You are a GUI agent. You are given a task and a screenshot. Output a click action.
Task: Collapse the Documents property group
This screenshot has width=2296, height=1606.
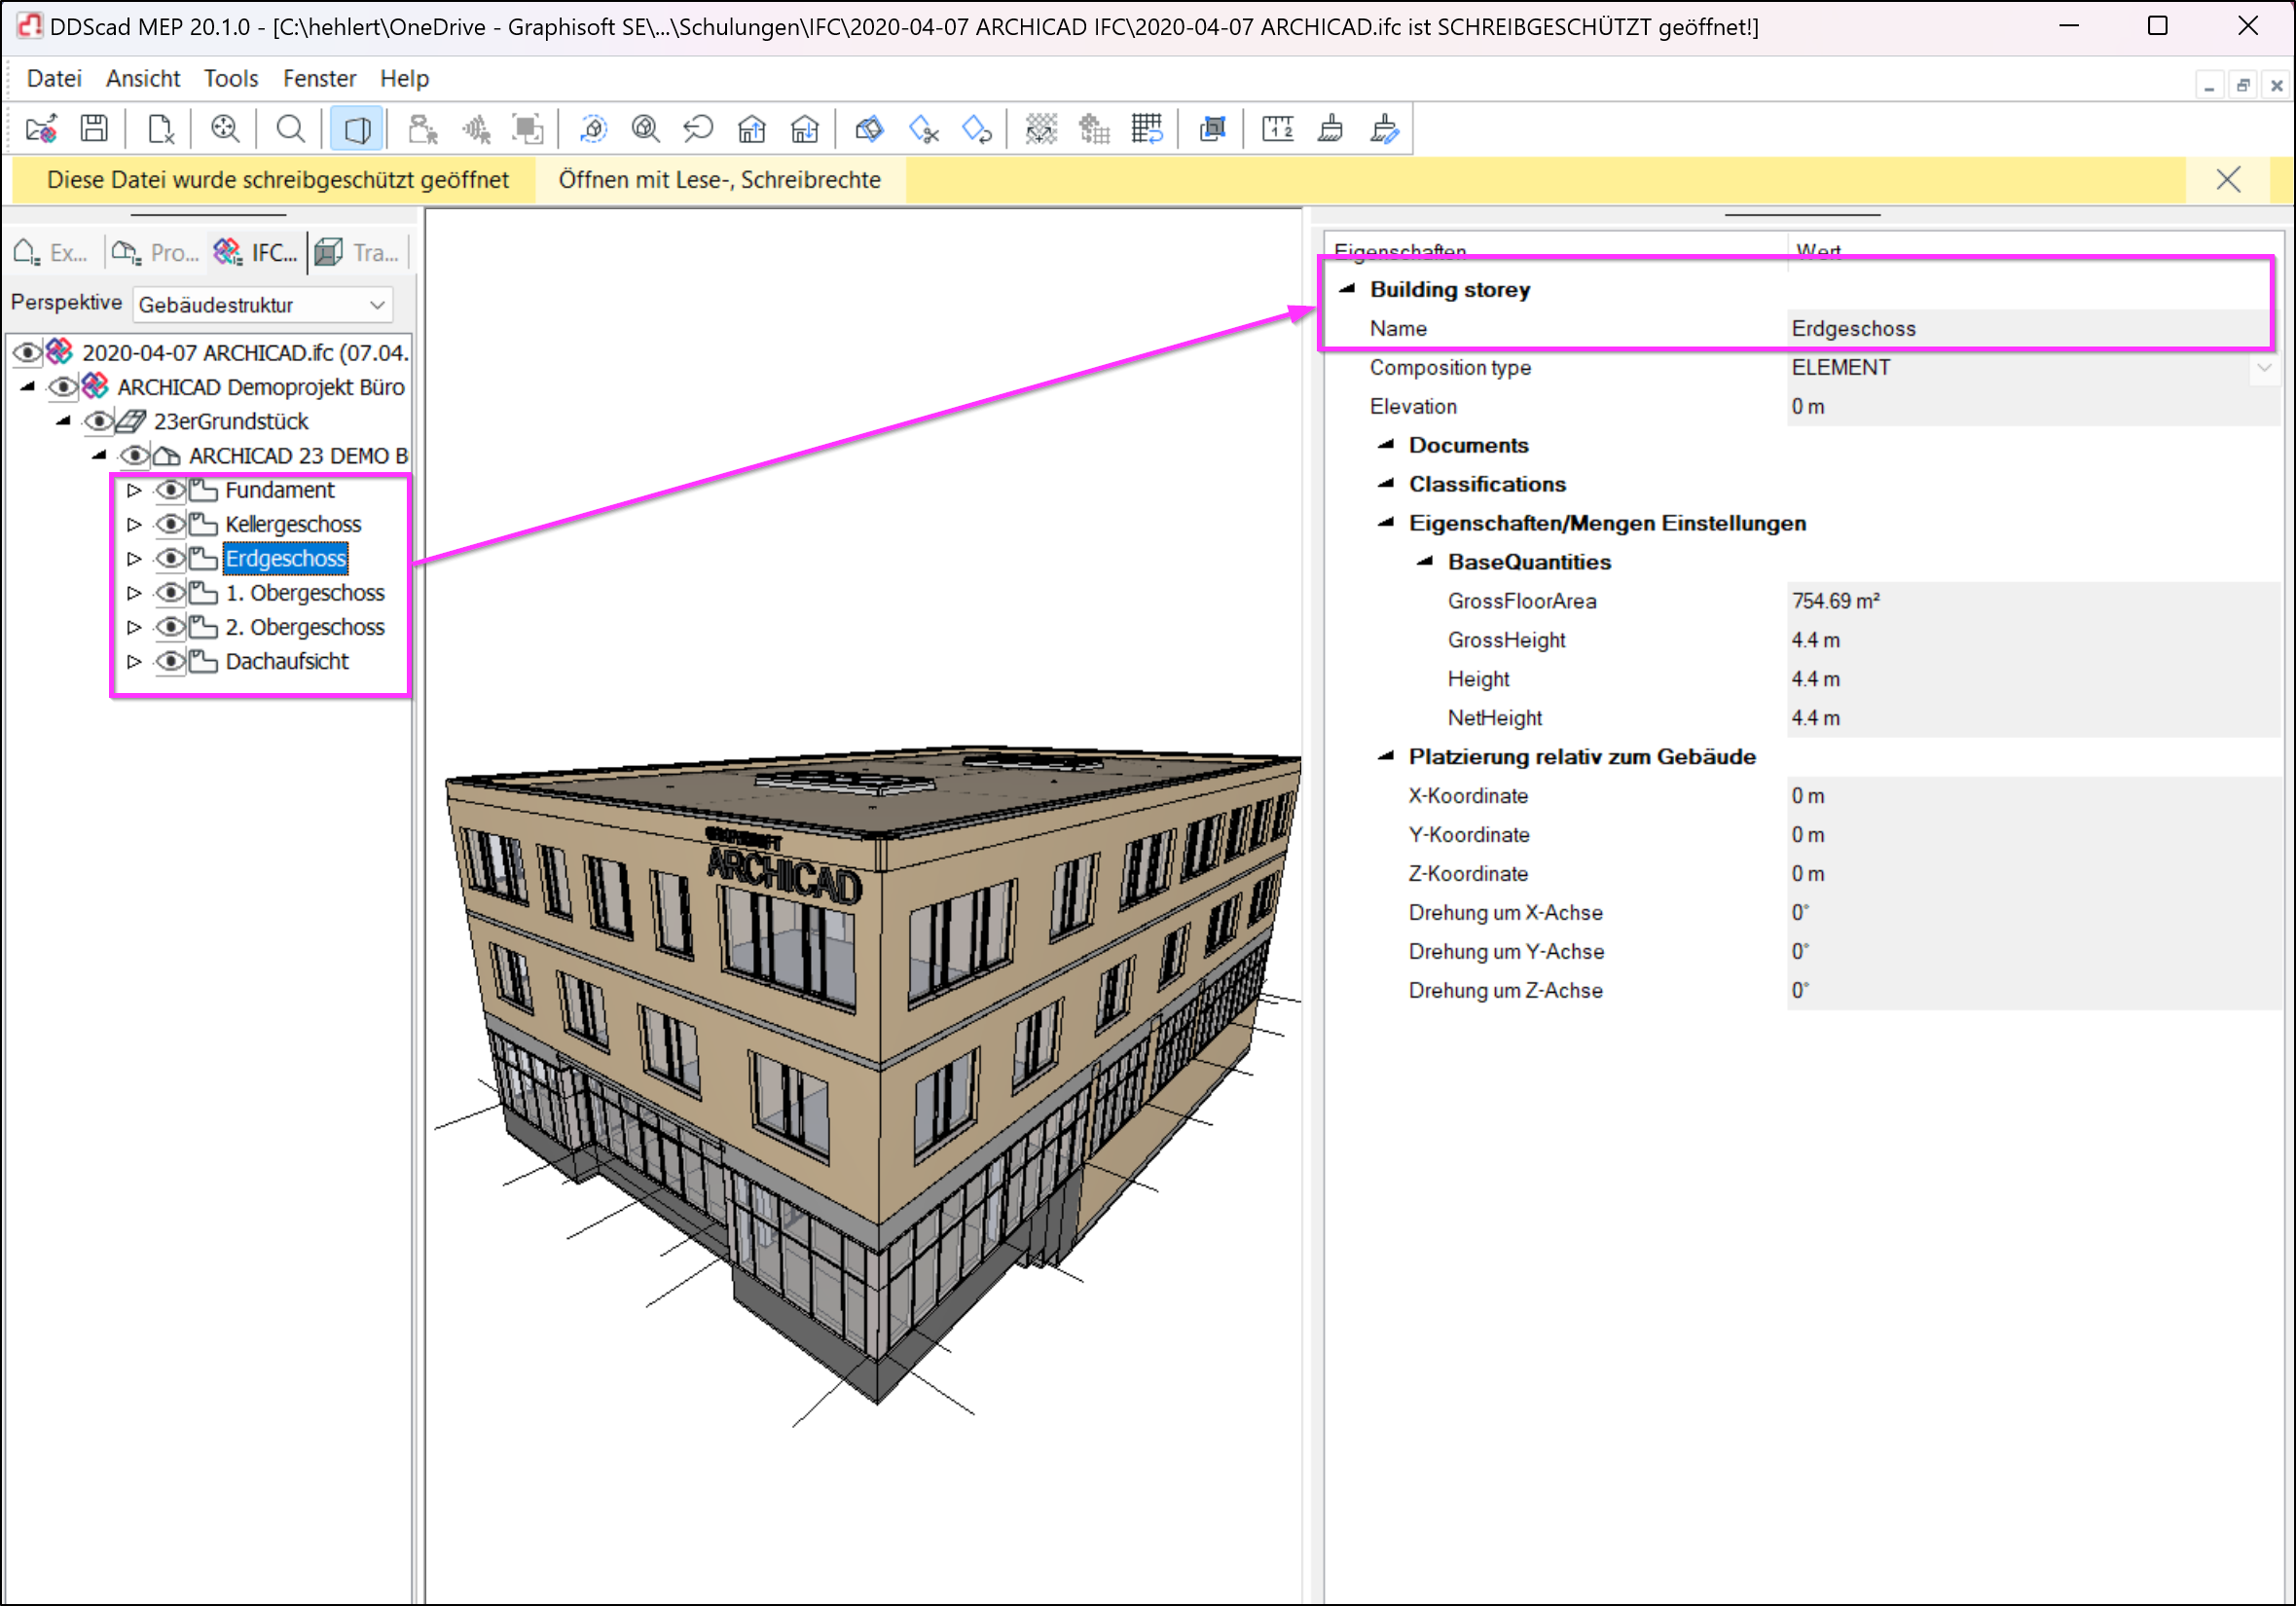(x=1386, y=445)
